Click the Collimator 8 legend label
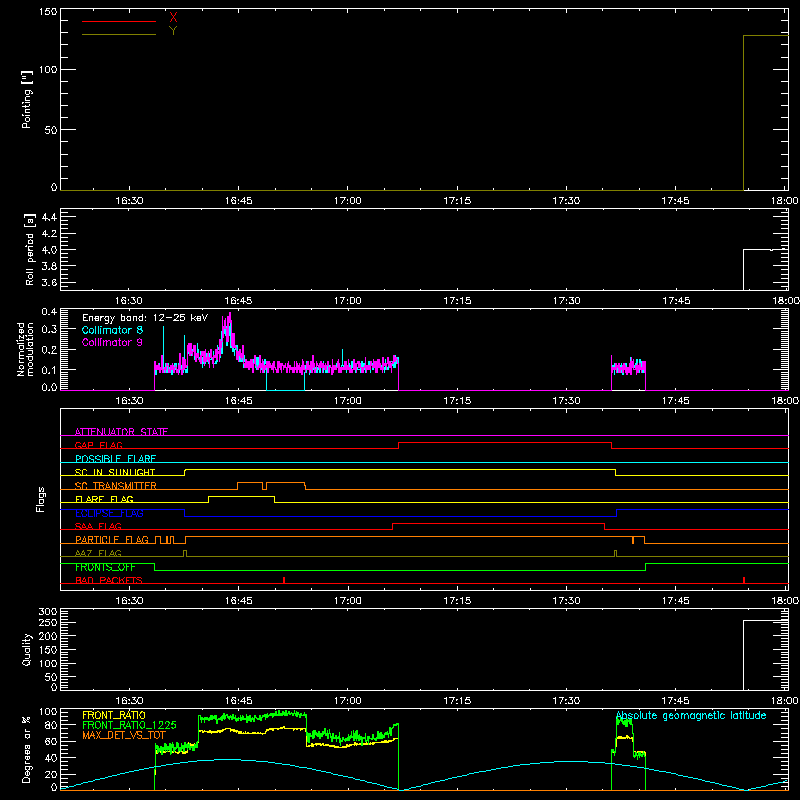This screenshot has height=800, width=800. (112, 330)
